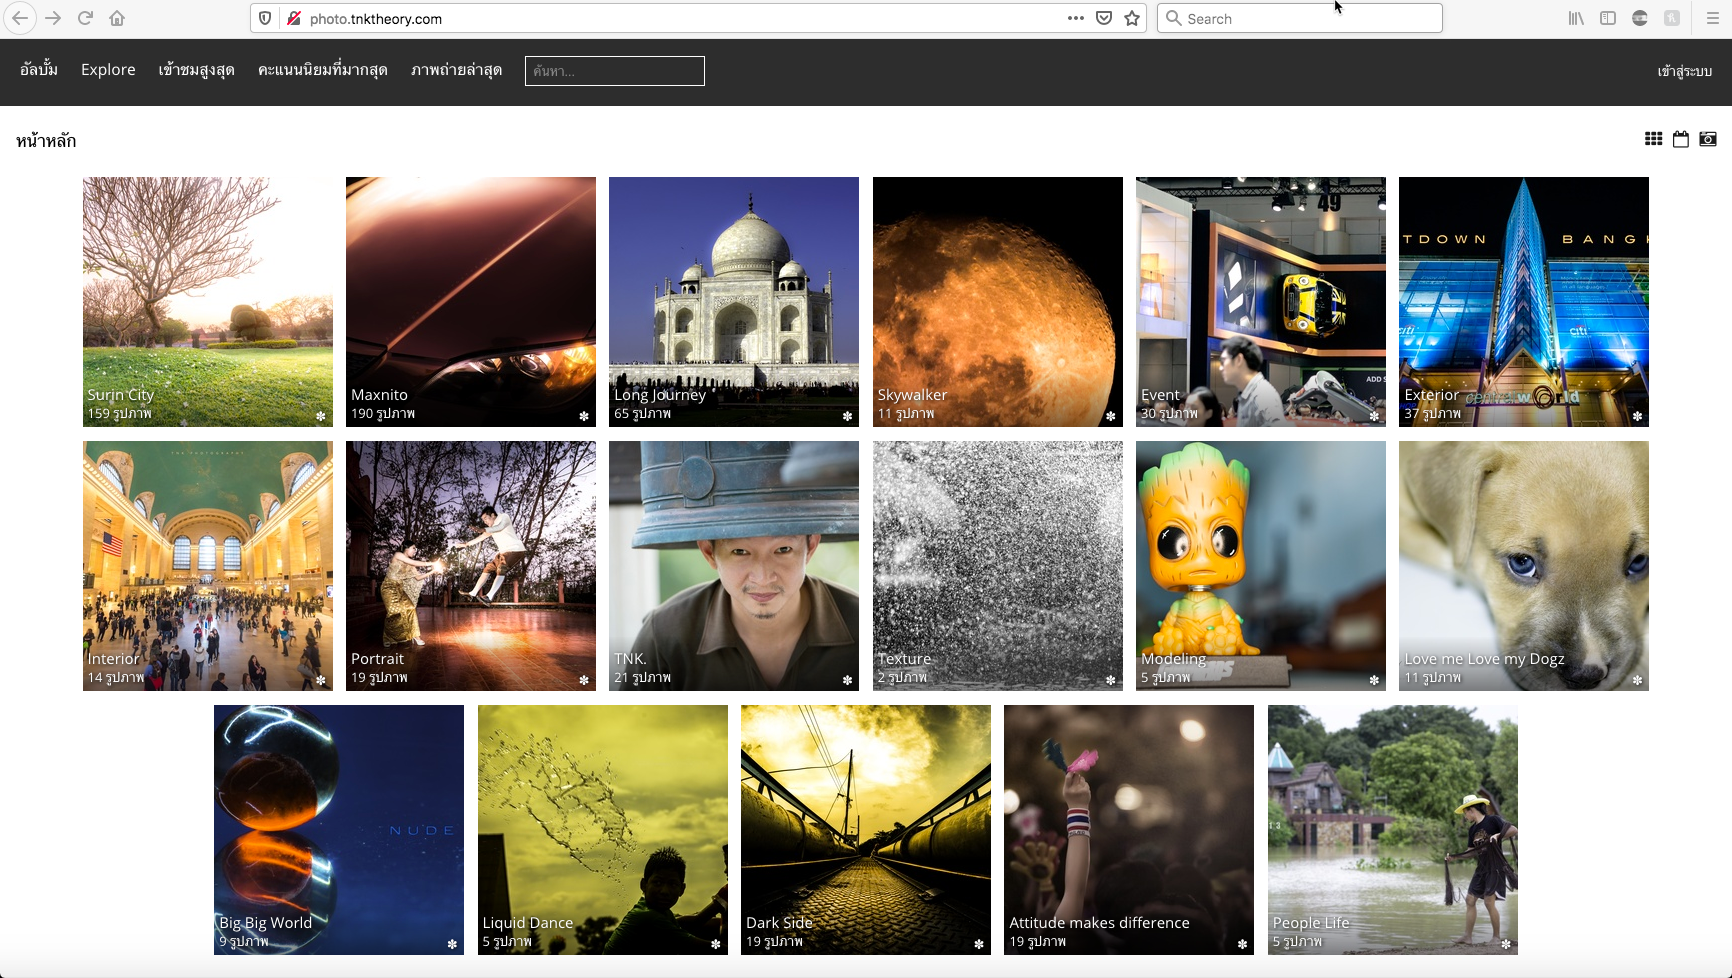Save the page to Pocket

point(1104,18)
